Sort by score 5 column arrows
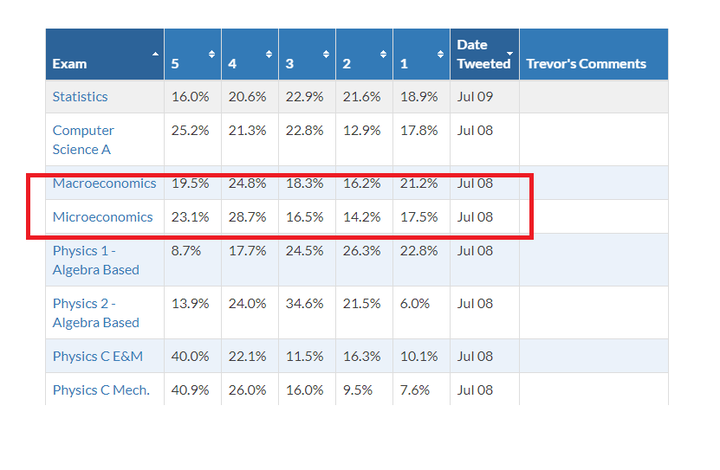Screen dimensions: 720x470 tap(211, 53)
